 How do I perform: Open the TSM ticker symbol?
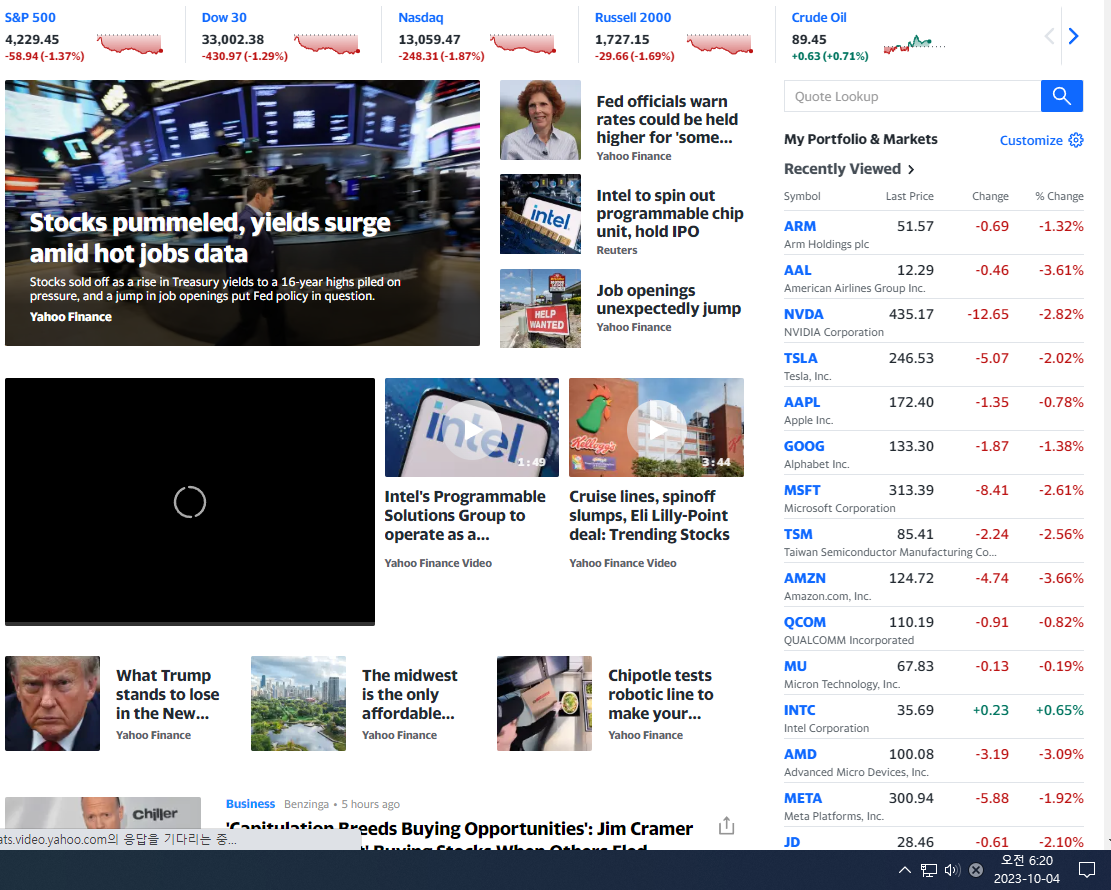798,534
